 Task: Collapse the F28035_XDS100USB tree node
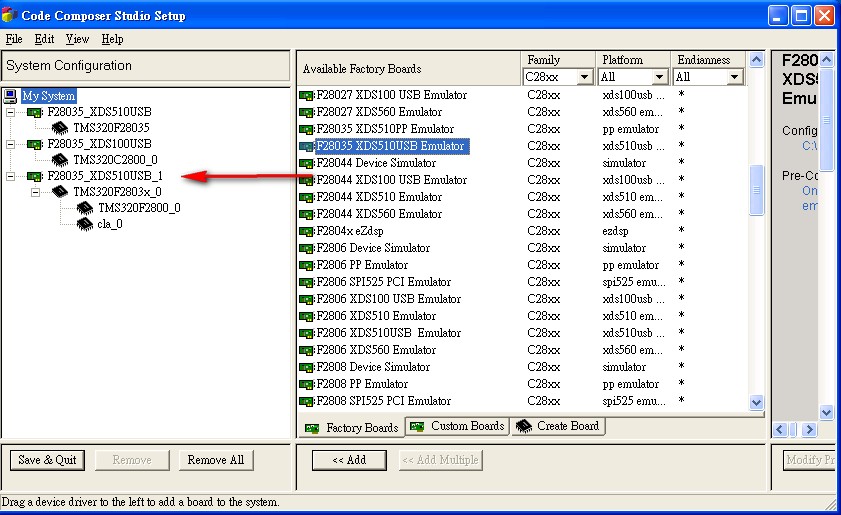click(10, 144)
